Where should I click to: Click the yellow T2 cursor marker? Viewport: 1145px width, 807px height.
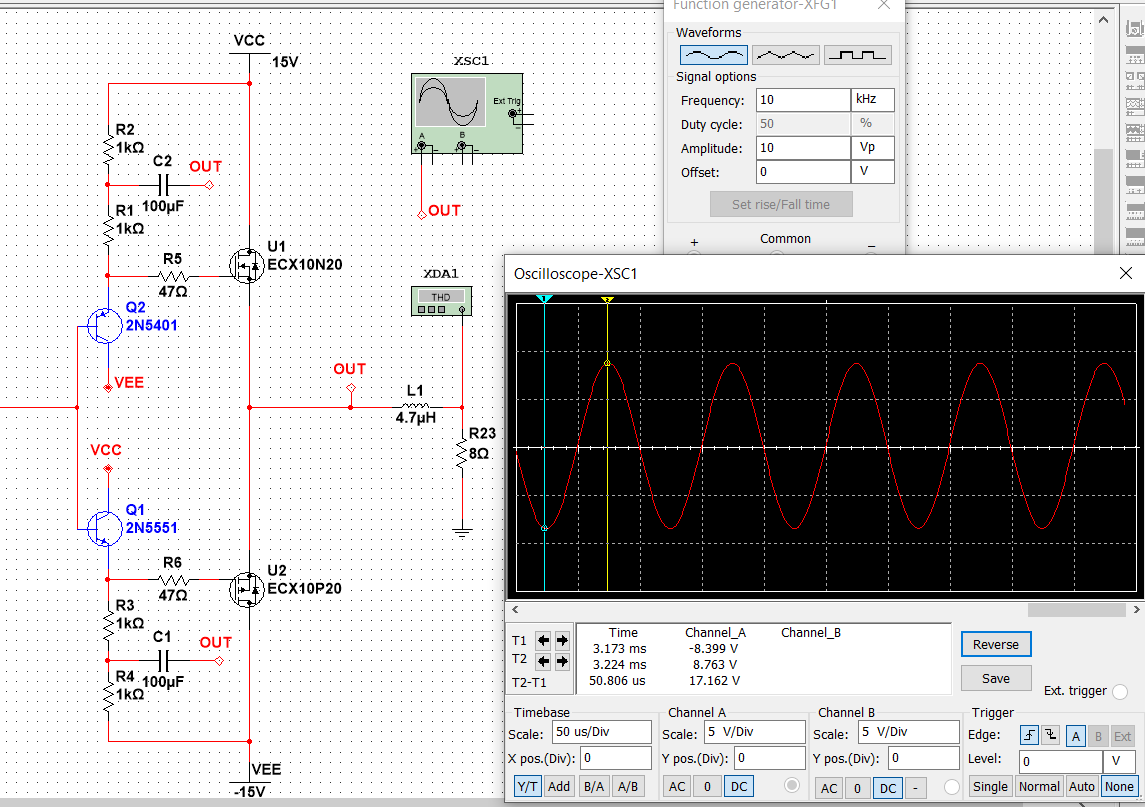point(608,299)
